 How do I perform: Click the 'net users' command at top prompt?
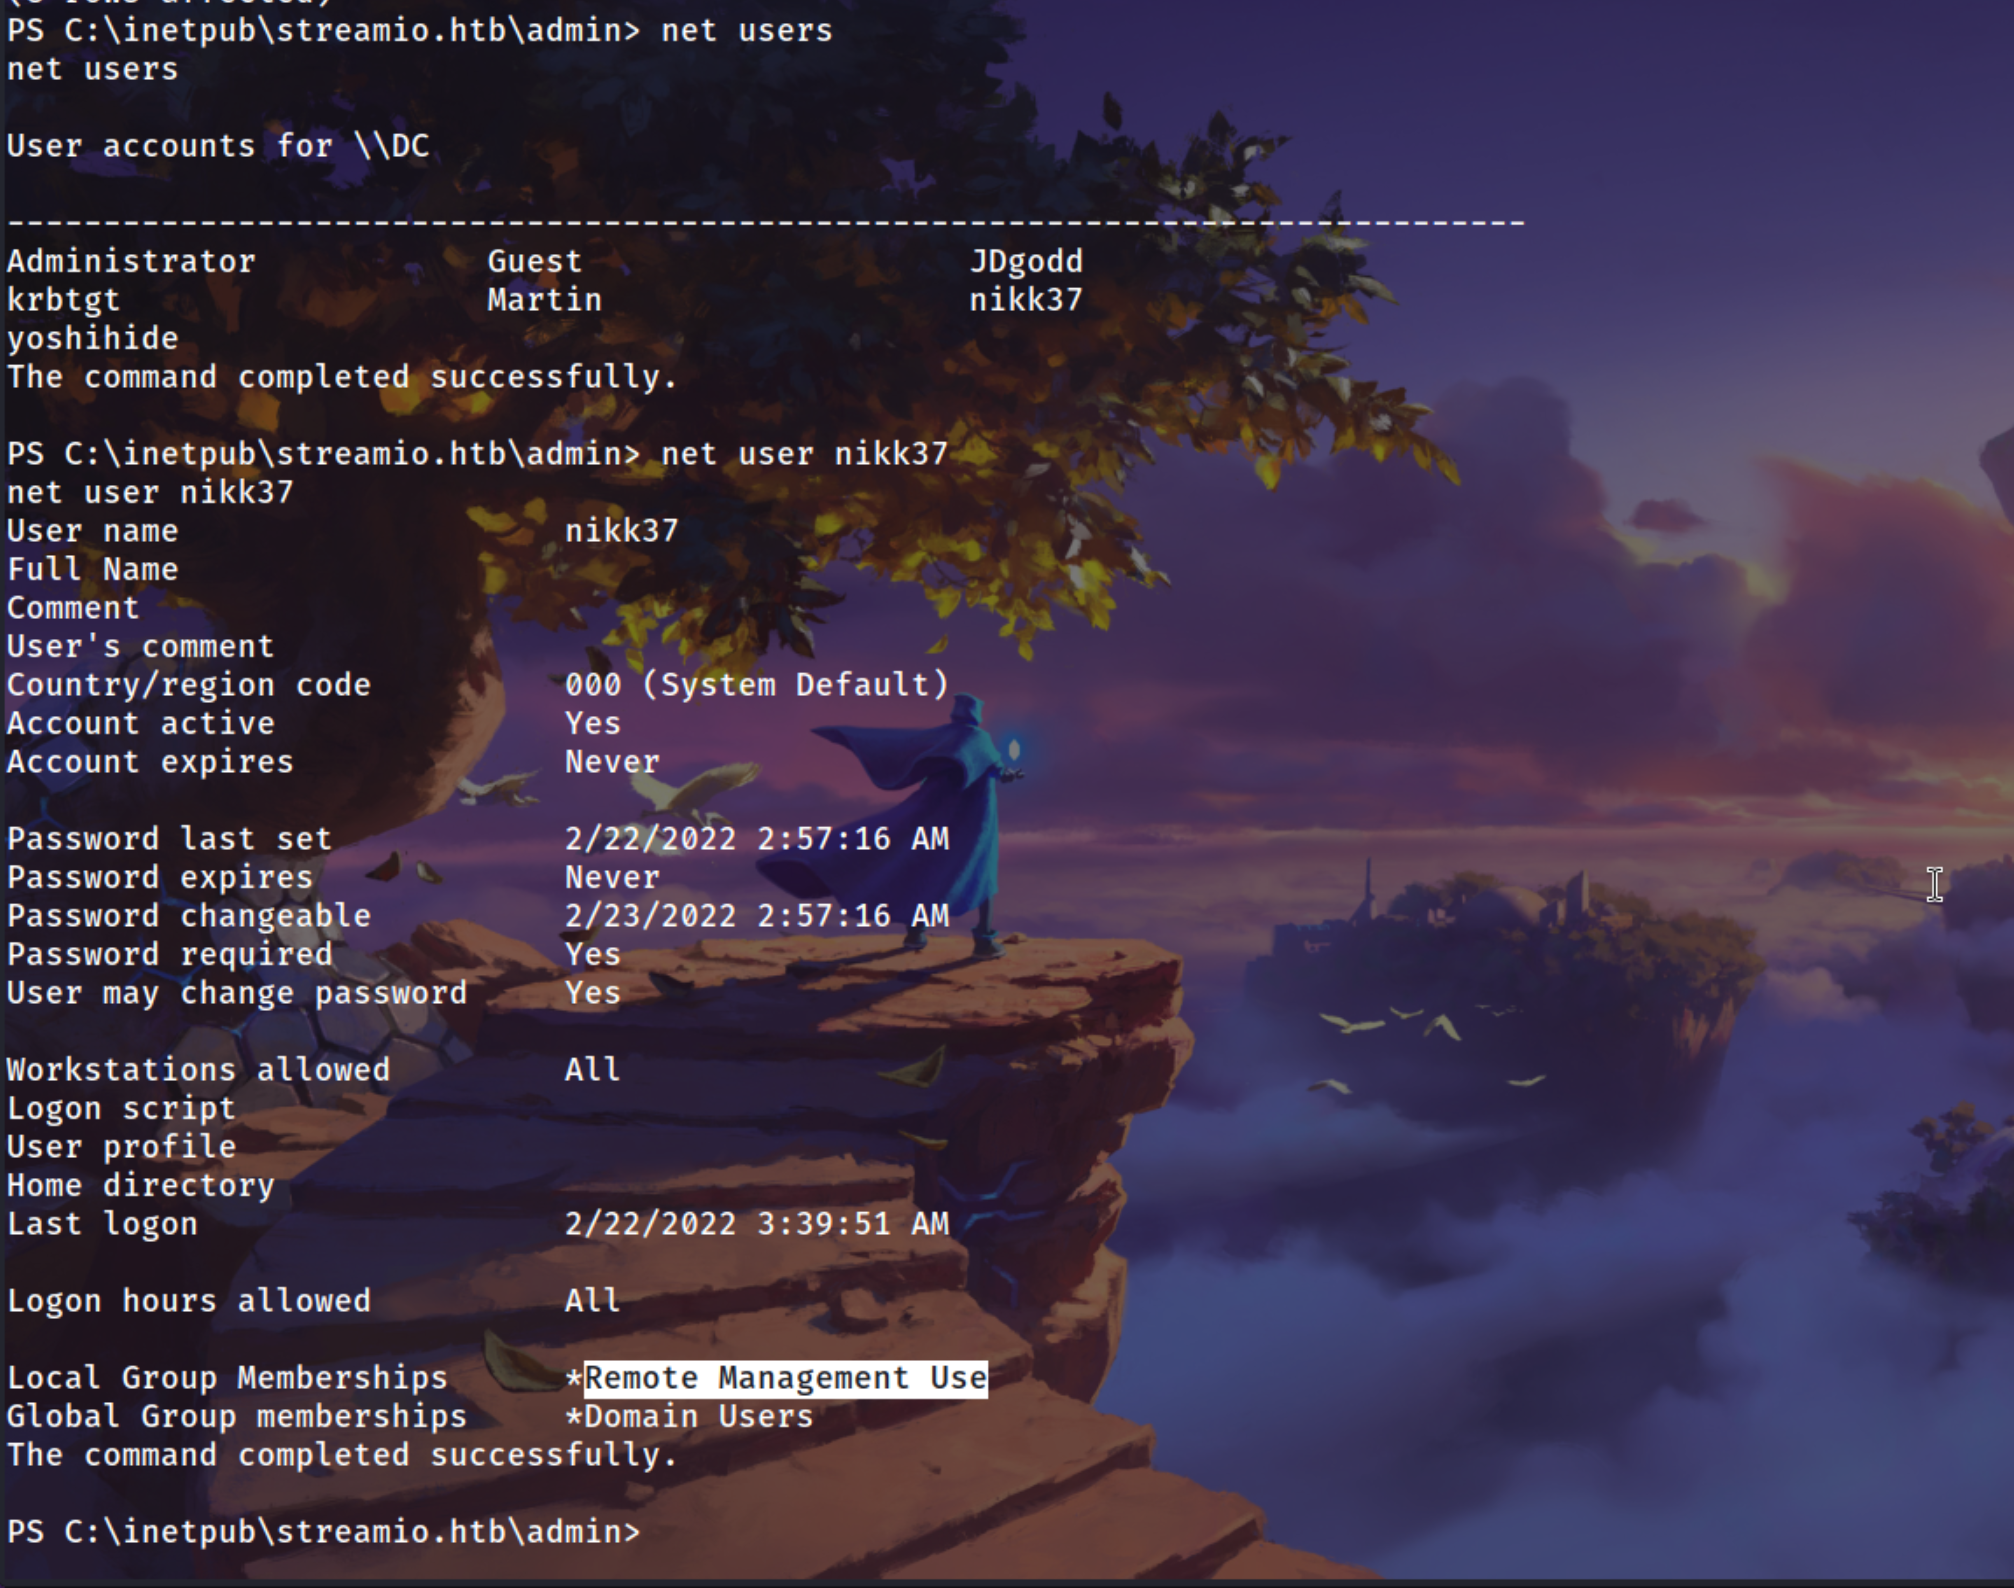pyautogui.click(x=746, y=30)
